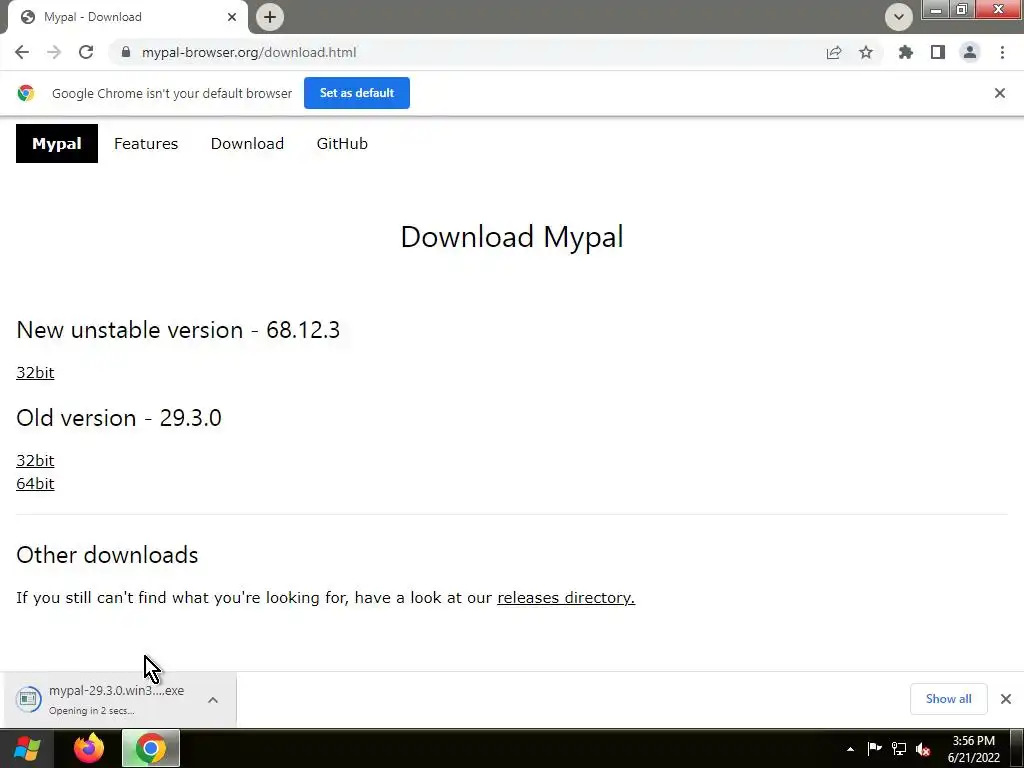Open the Chrome three-dot menu
Image resolution: width=1024 pixels, height=768 pixels.
pos(1002,52)
